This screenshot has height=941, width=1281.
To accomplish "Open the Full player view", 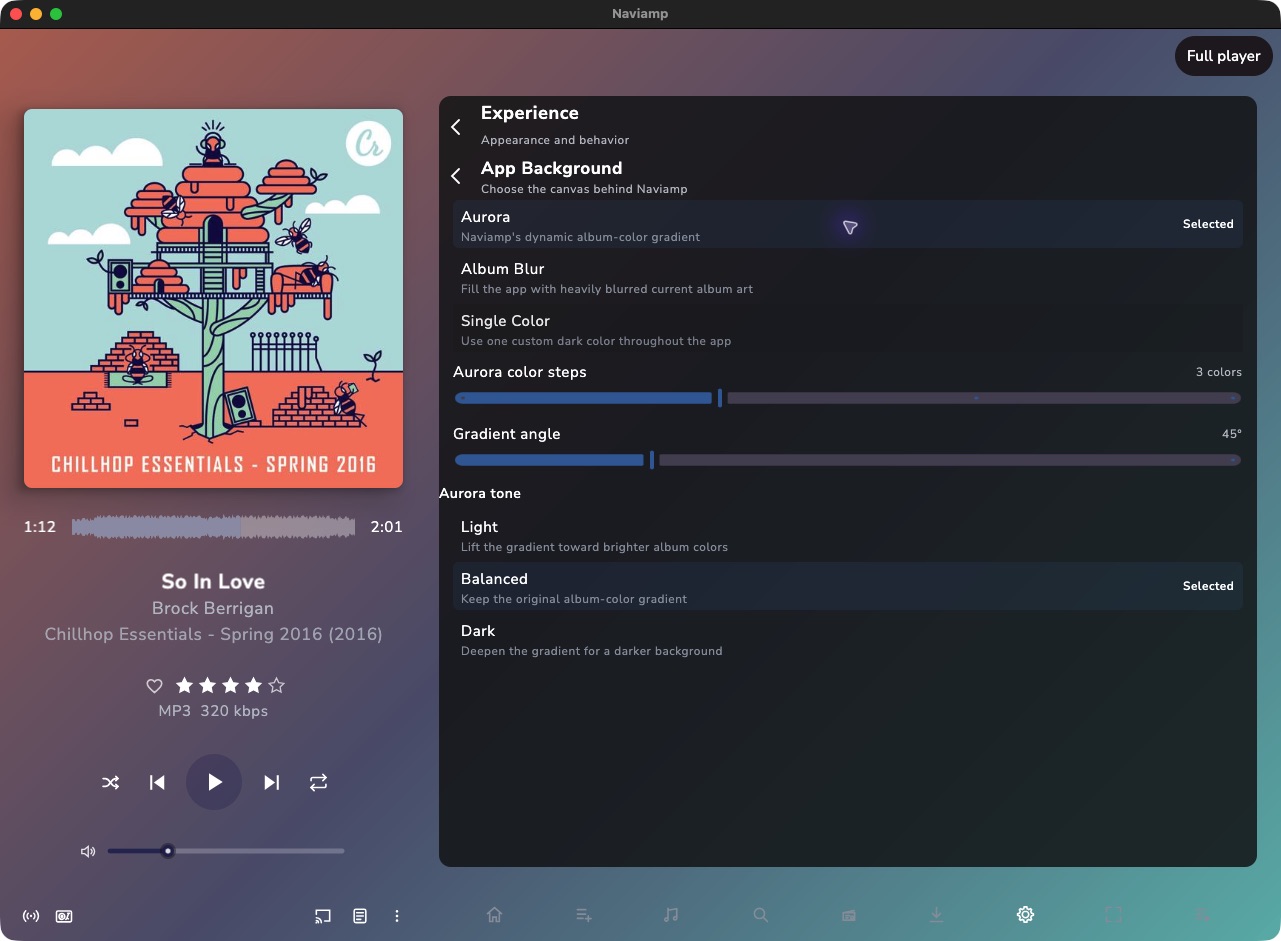I will [x=1223, y=56].
